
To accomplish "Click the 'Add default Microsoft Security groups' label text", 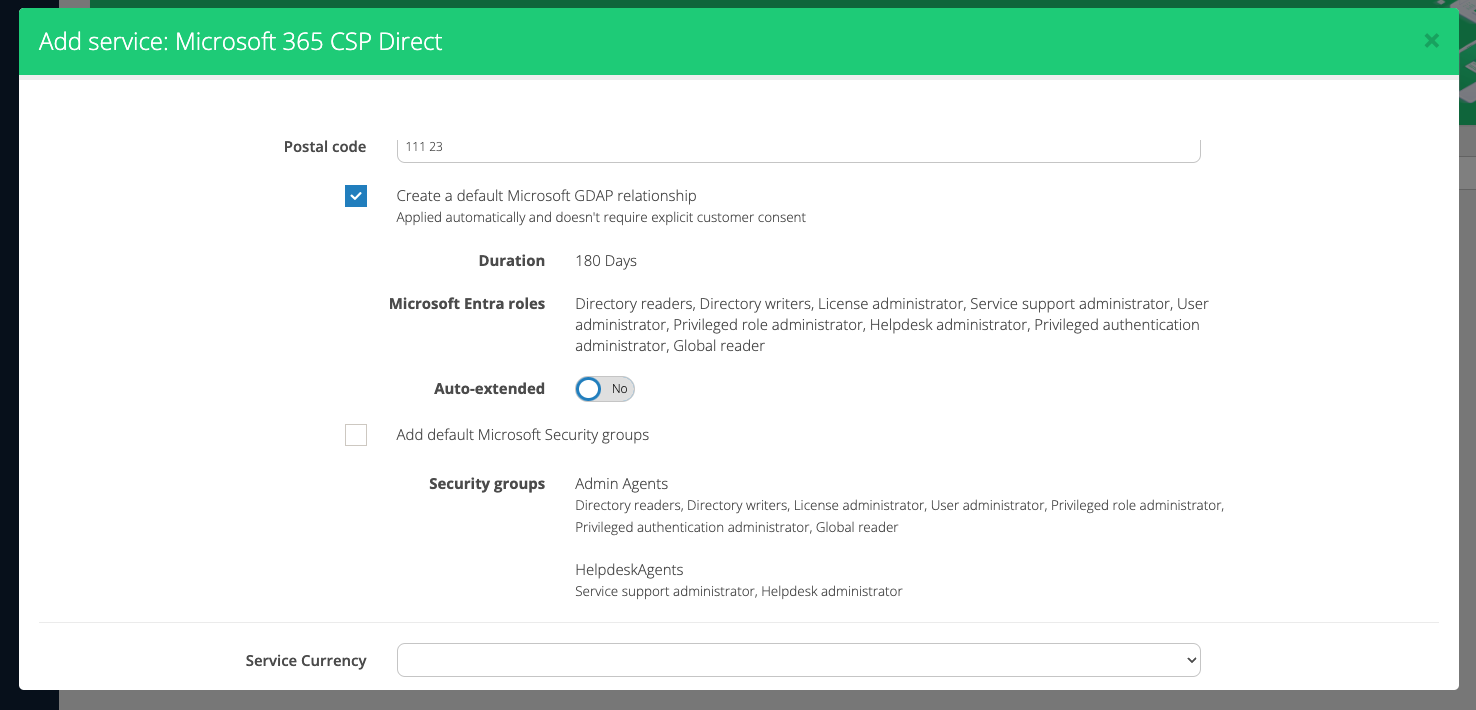I will 522,435.
